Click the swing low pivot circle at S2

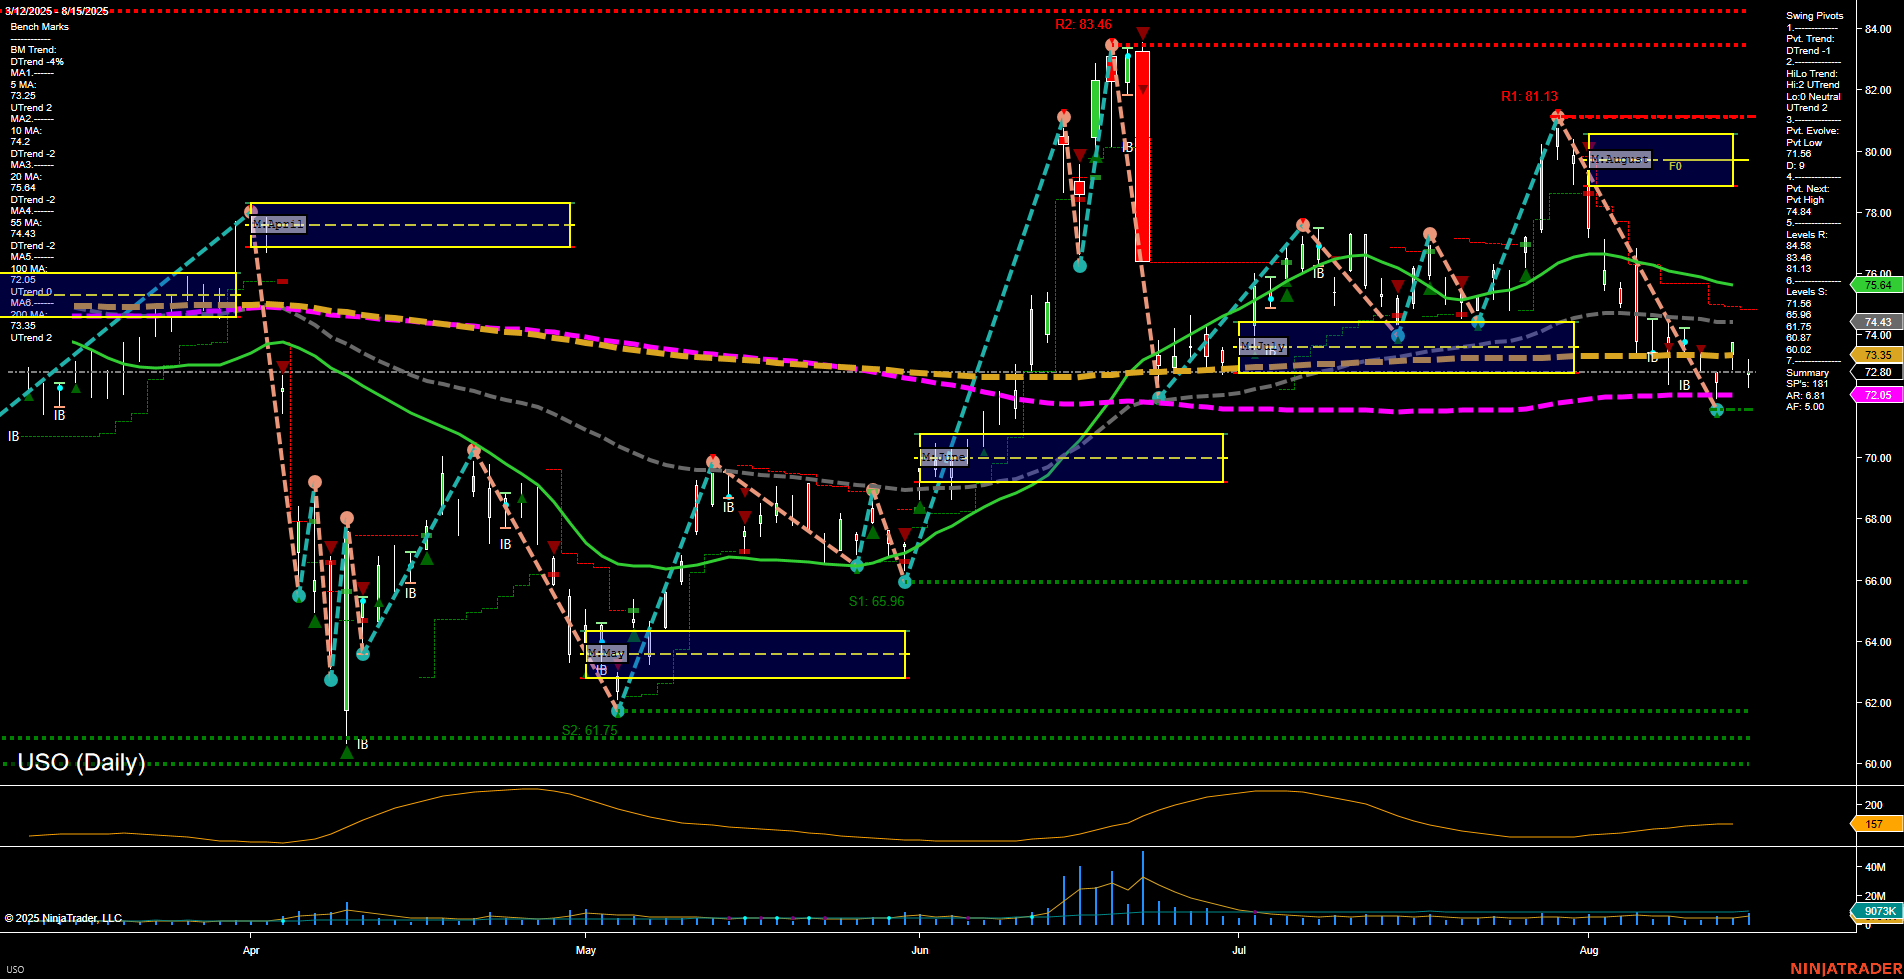point(618,710)
